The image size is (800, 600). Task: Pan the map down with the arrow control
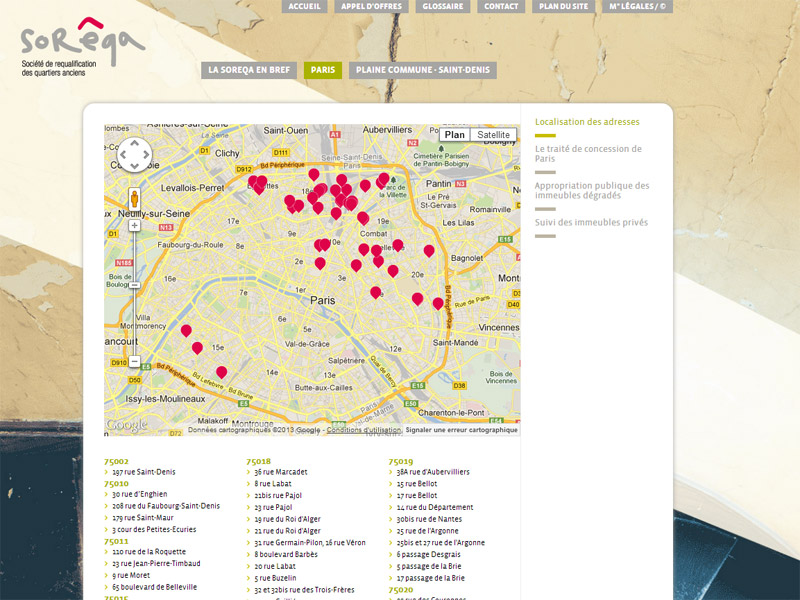134,165
